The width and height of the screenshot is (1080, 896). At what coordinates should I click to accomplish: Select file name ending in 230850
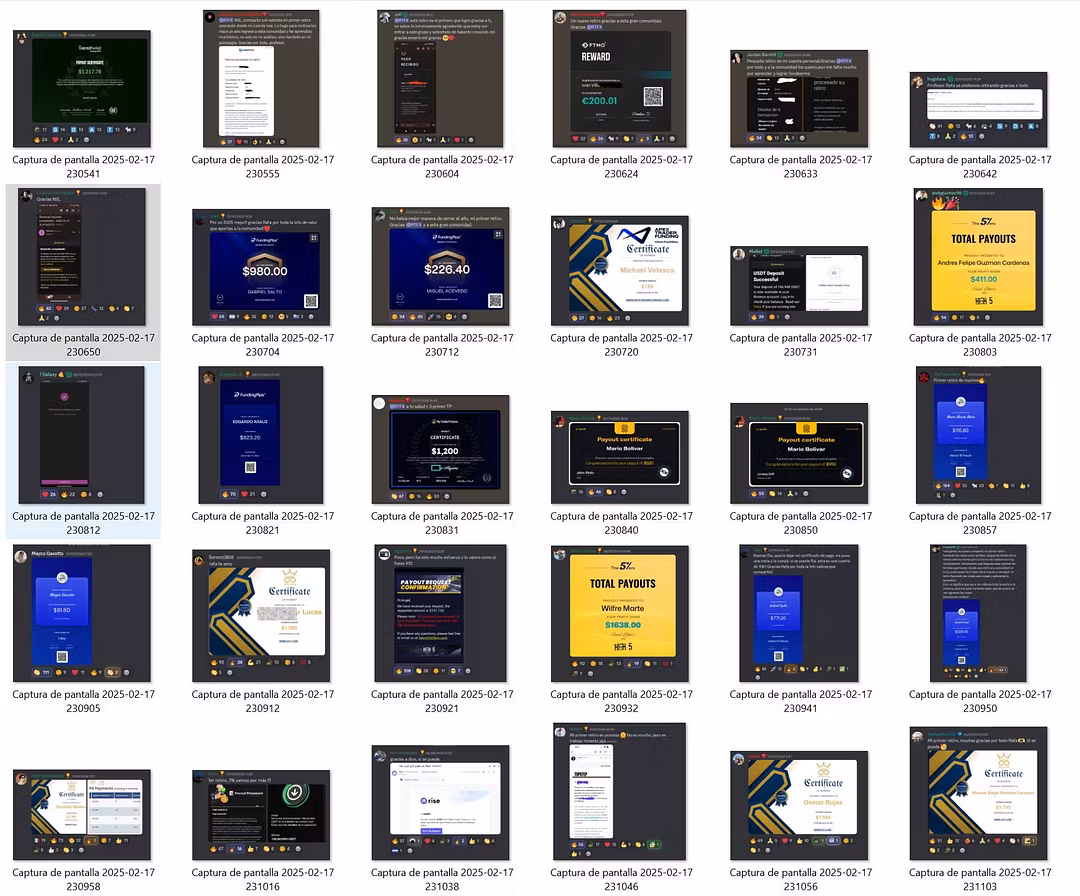800,523
